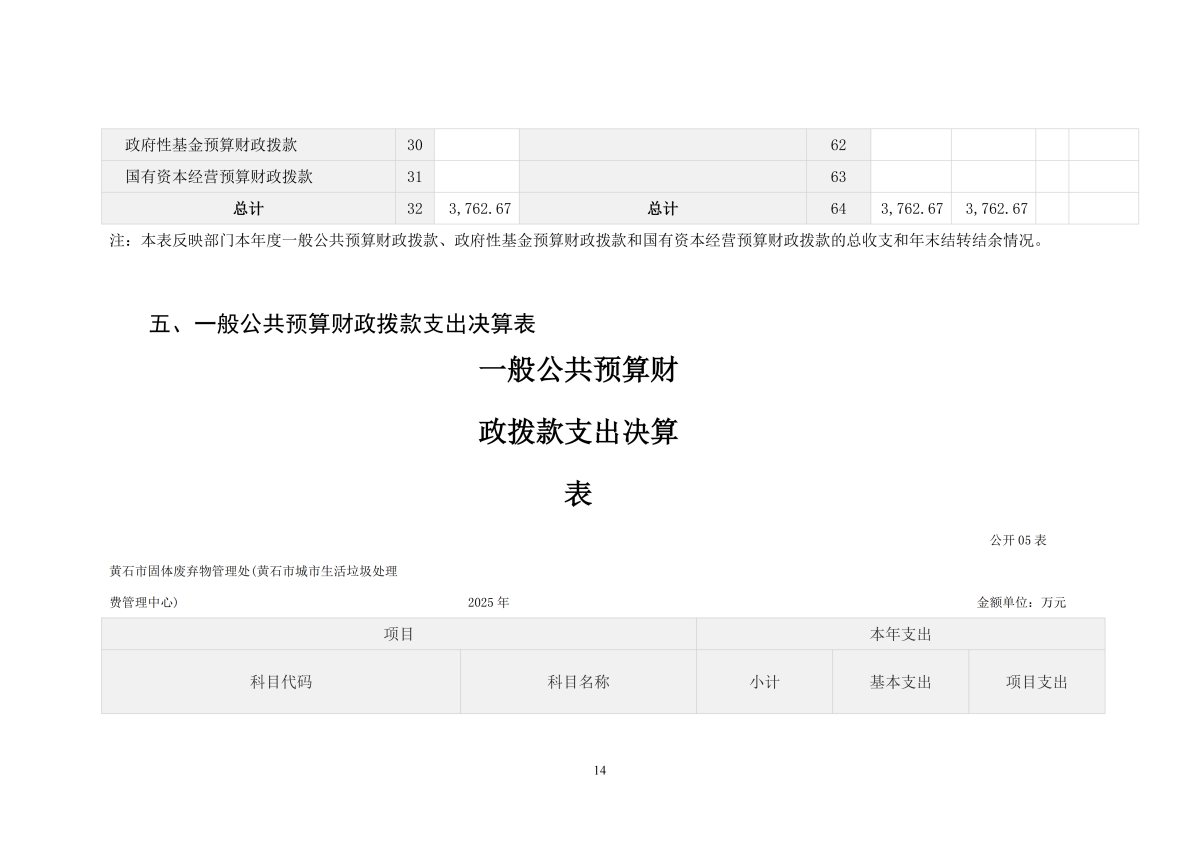Viewport: 1200px width, 848px height.
Task: Select the 国有资本经营预算财政拨款 row label
Action: pos(219,177)
